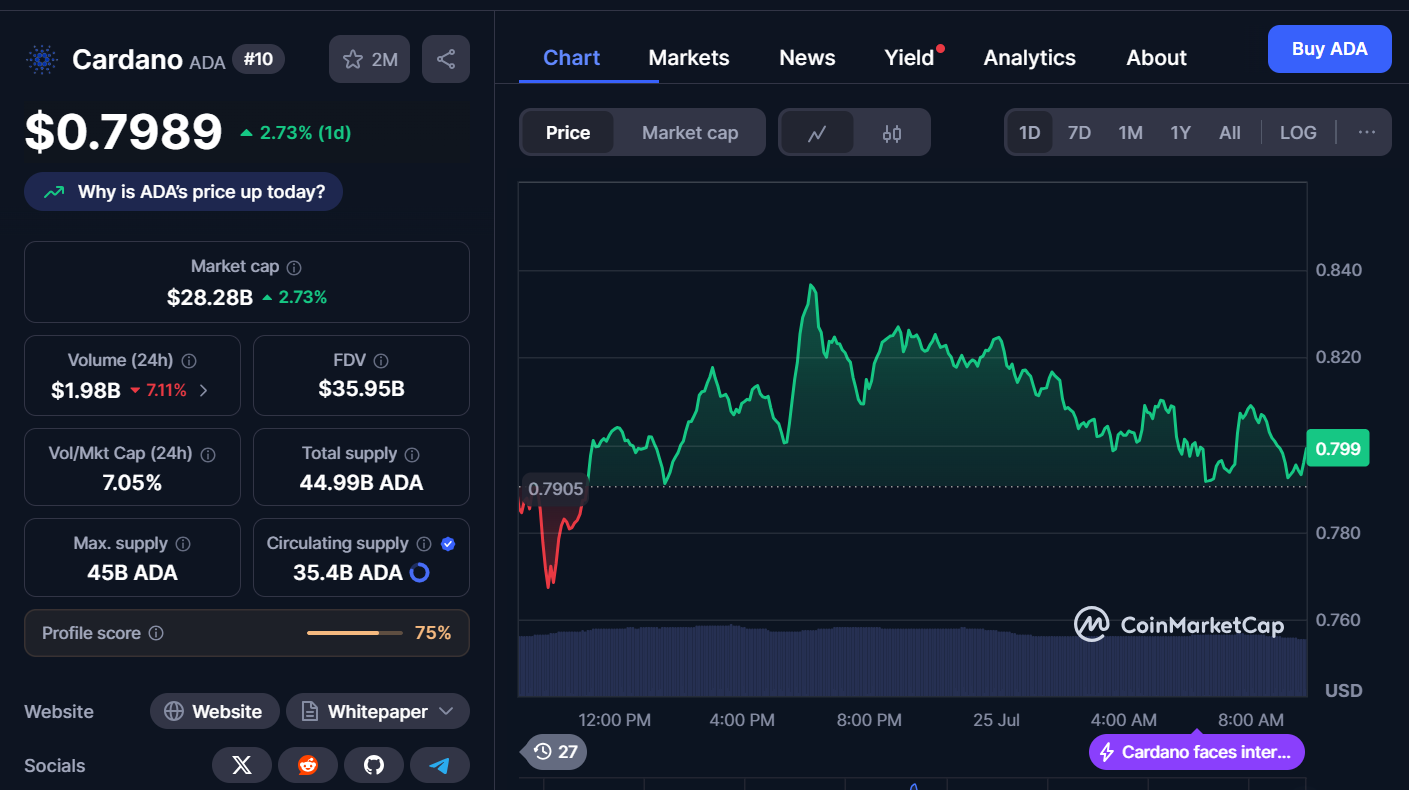Open the Cardano Website link
Screen dimensions: 1409x790
[214, 711]
